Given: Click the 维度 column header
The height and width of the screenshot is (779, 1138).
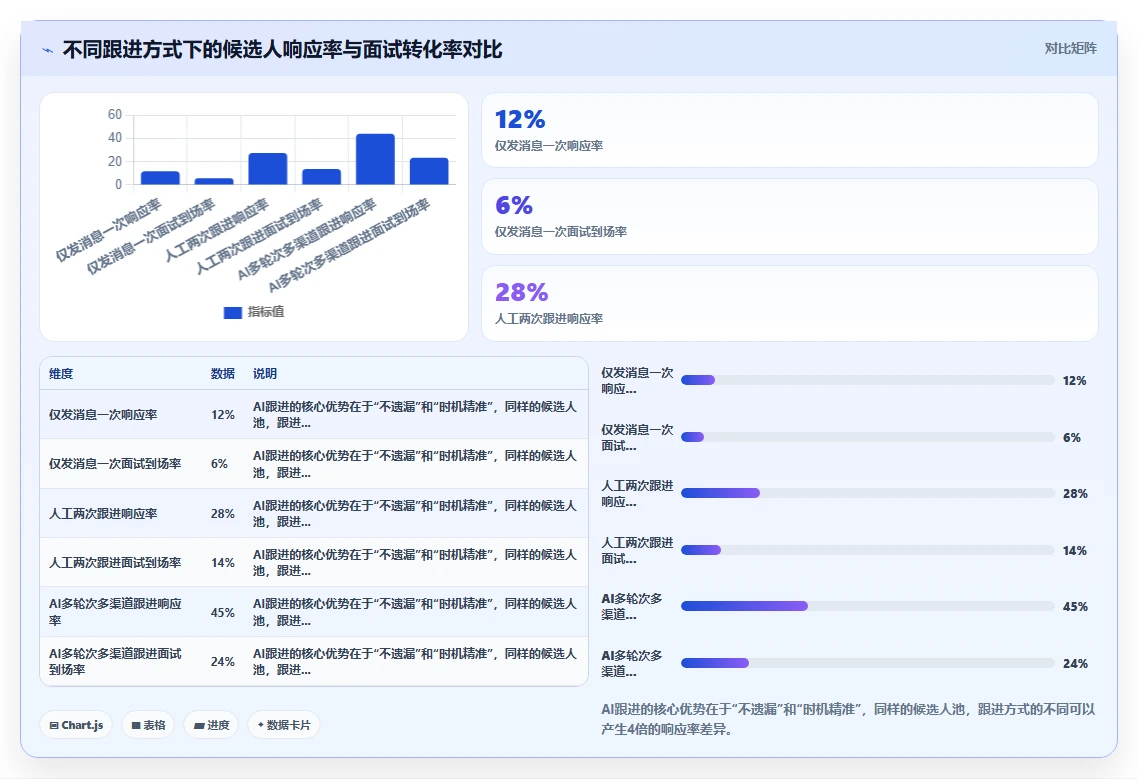Looking at the screenshot, I should click(x=61, y=374).
